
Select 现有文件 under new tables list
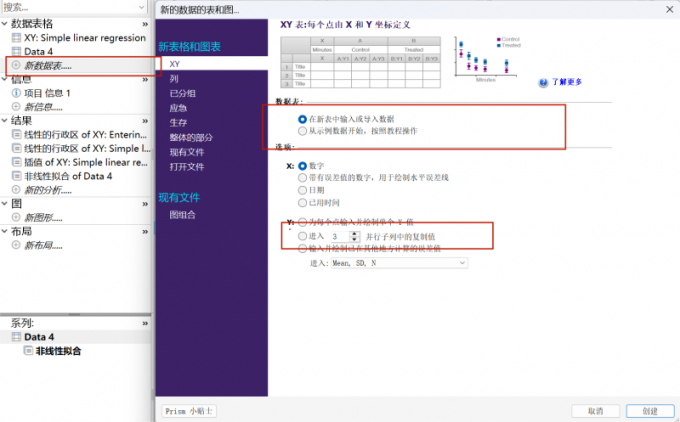(187, 152)
